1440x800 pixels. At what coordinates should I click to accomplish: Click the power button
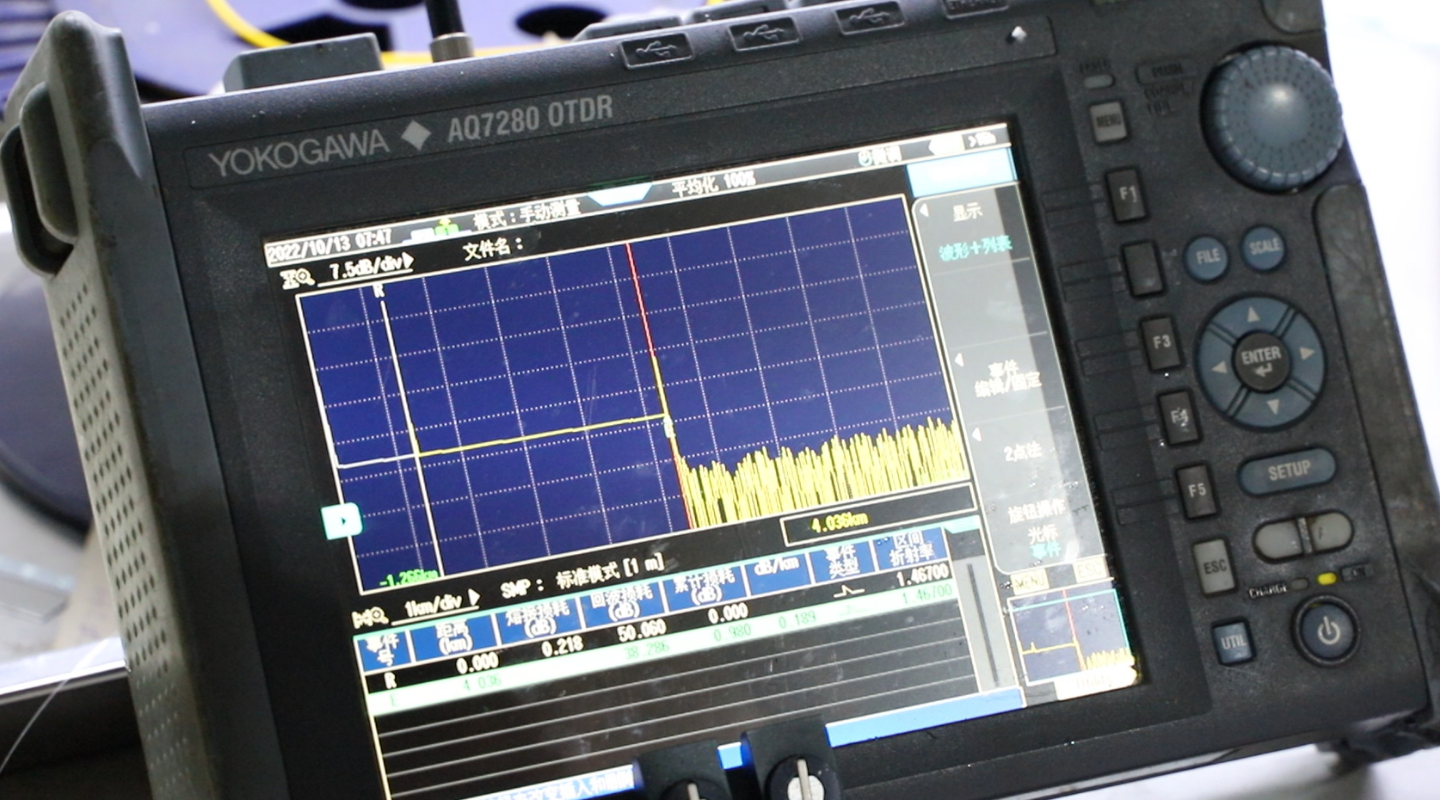click(x=1327, y=630)
